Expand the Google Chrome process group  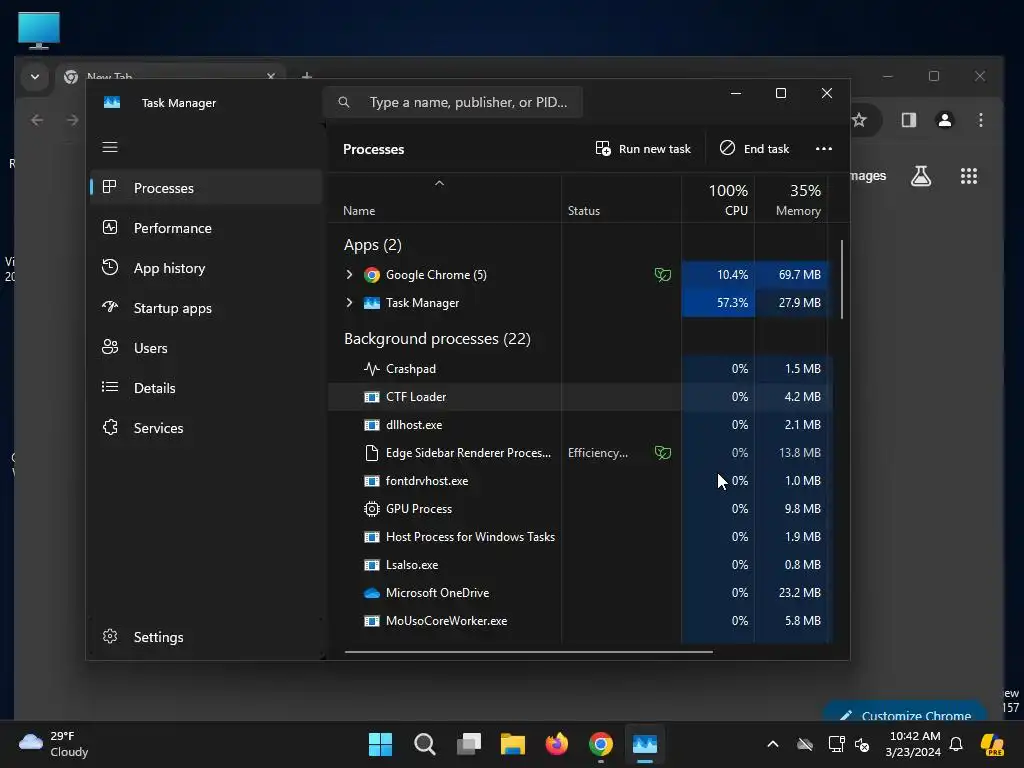coord(349,274)
